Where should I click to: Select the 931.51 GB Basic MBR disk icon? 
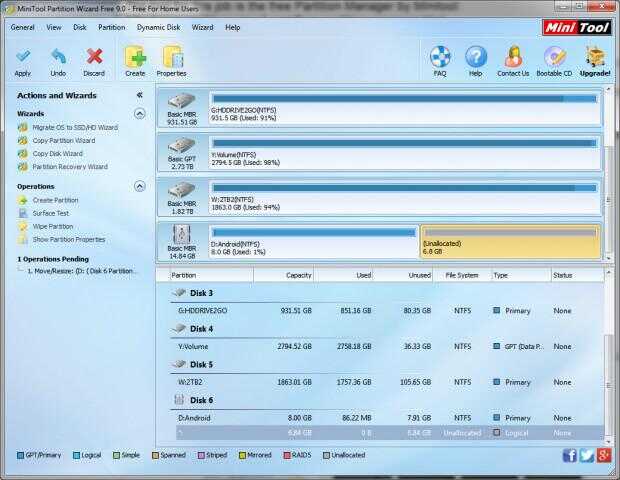182,101
